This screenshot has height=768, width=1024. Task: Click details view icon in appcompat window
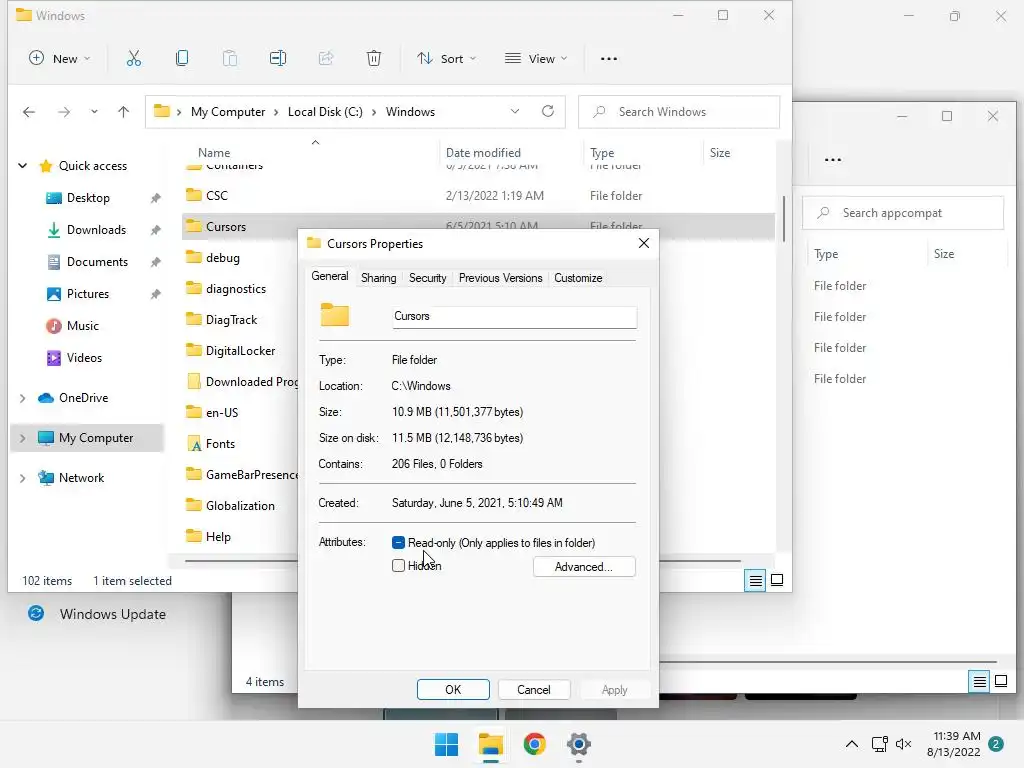point(980,682)
